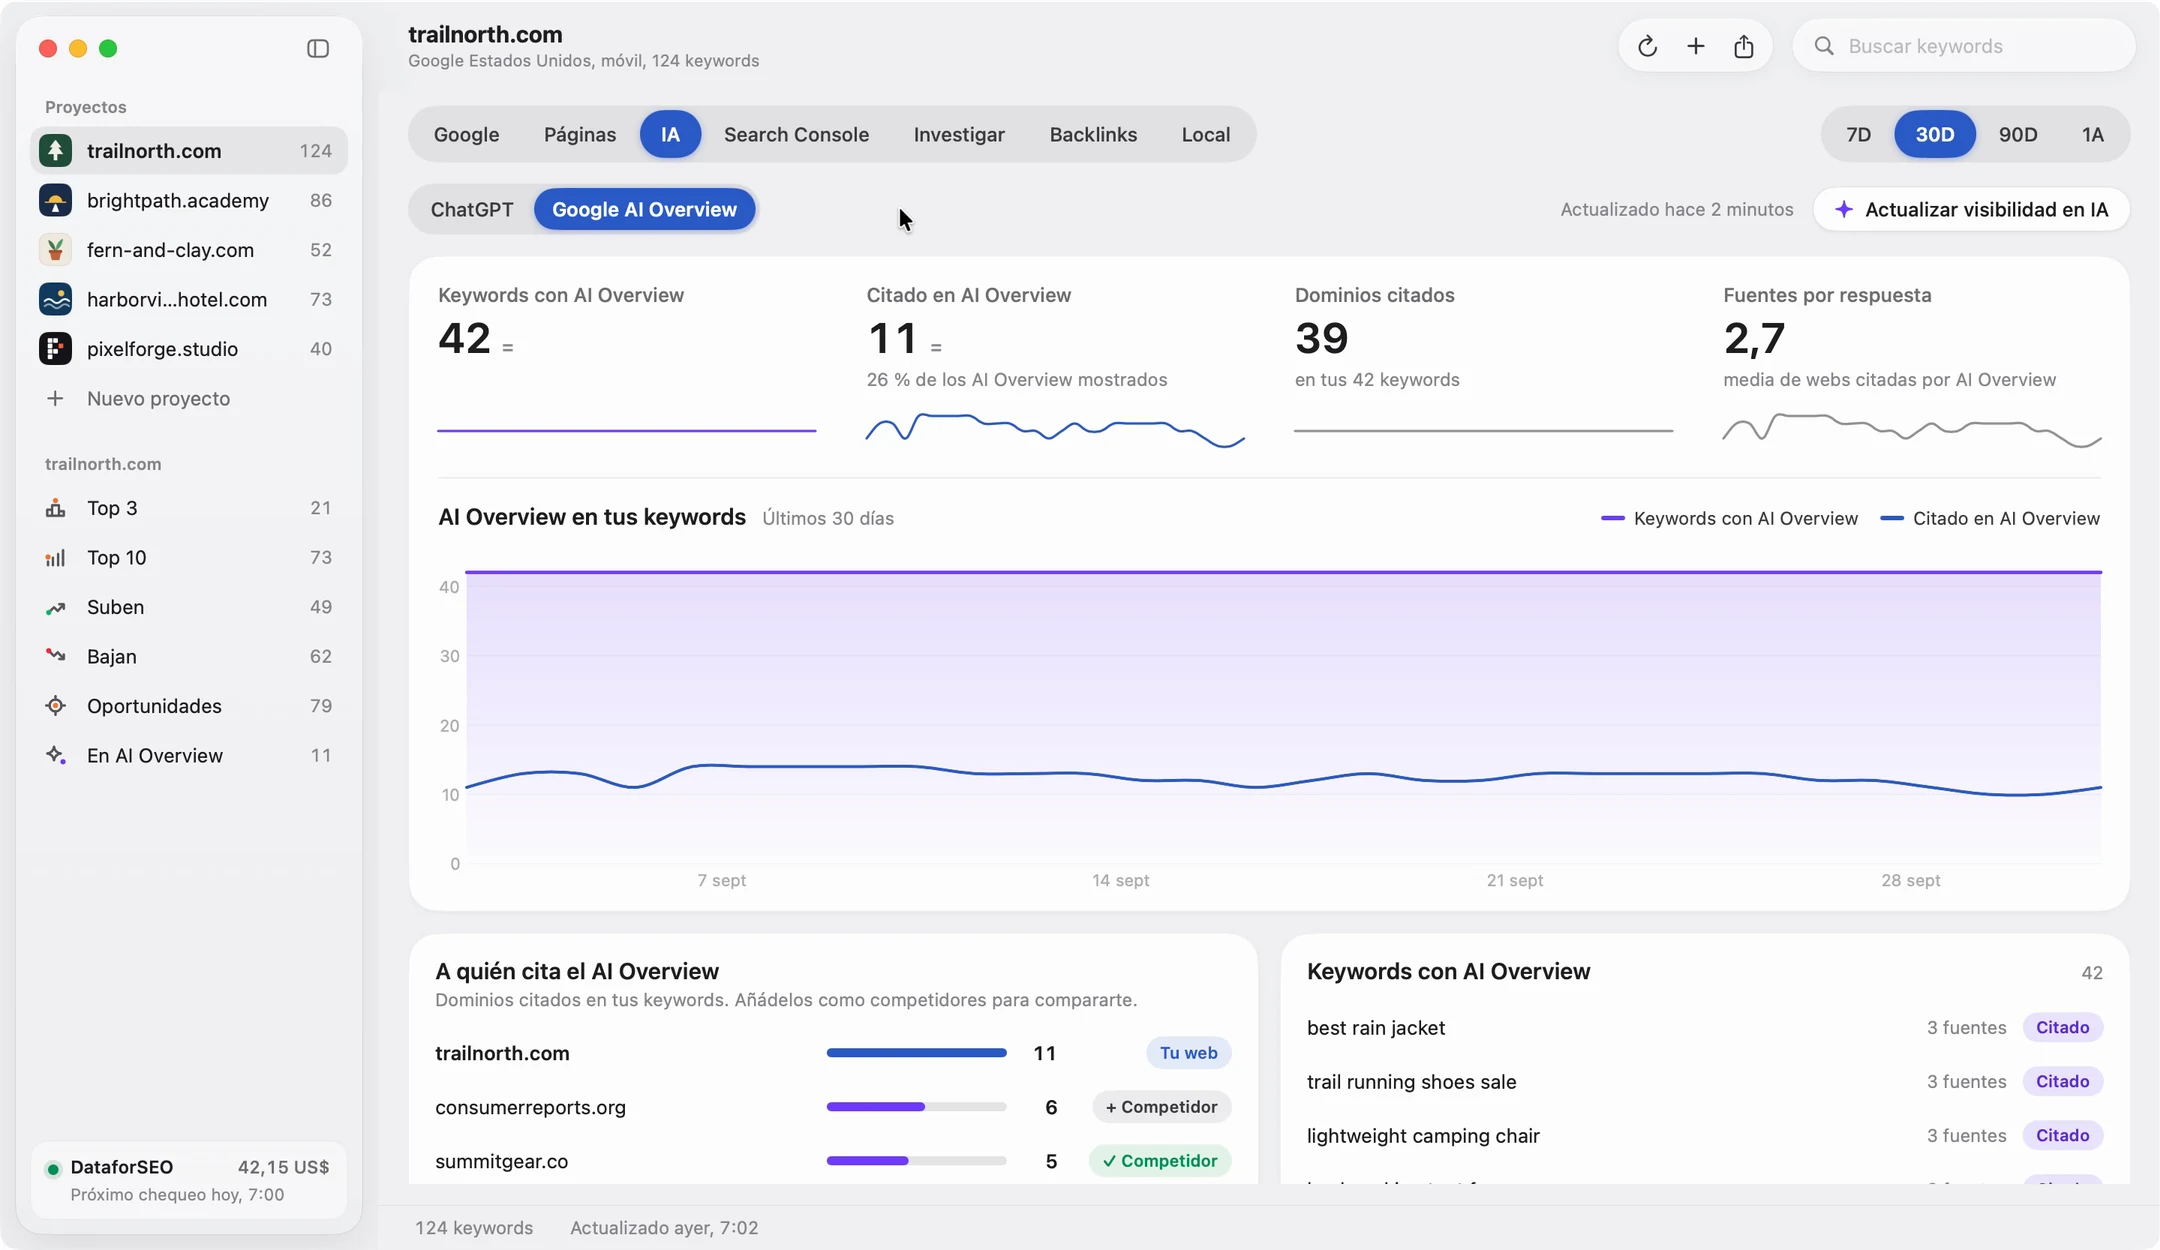Click the trailnorth.com citation progress bar
This screenshot has height=1250, width=2160.
click(916, 1053)
